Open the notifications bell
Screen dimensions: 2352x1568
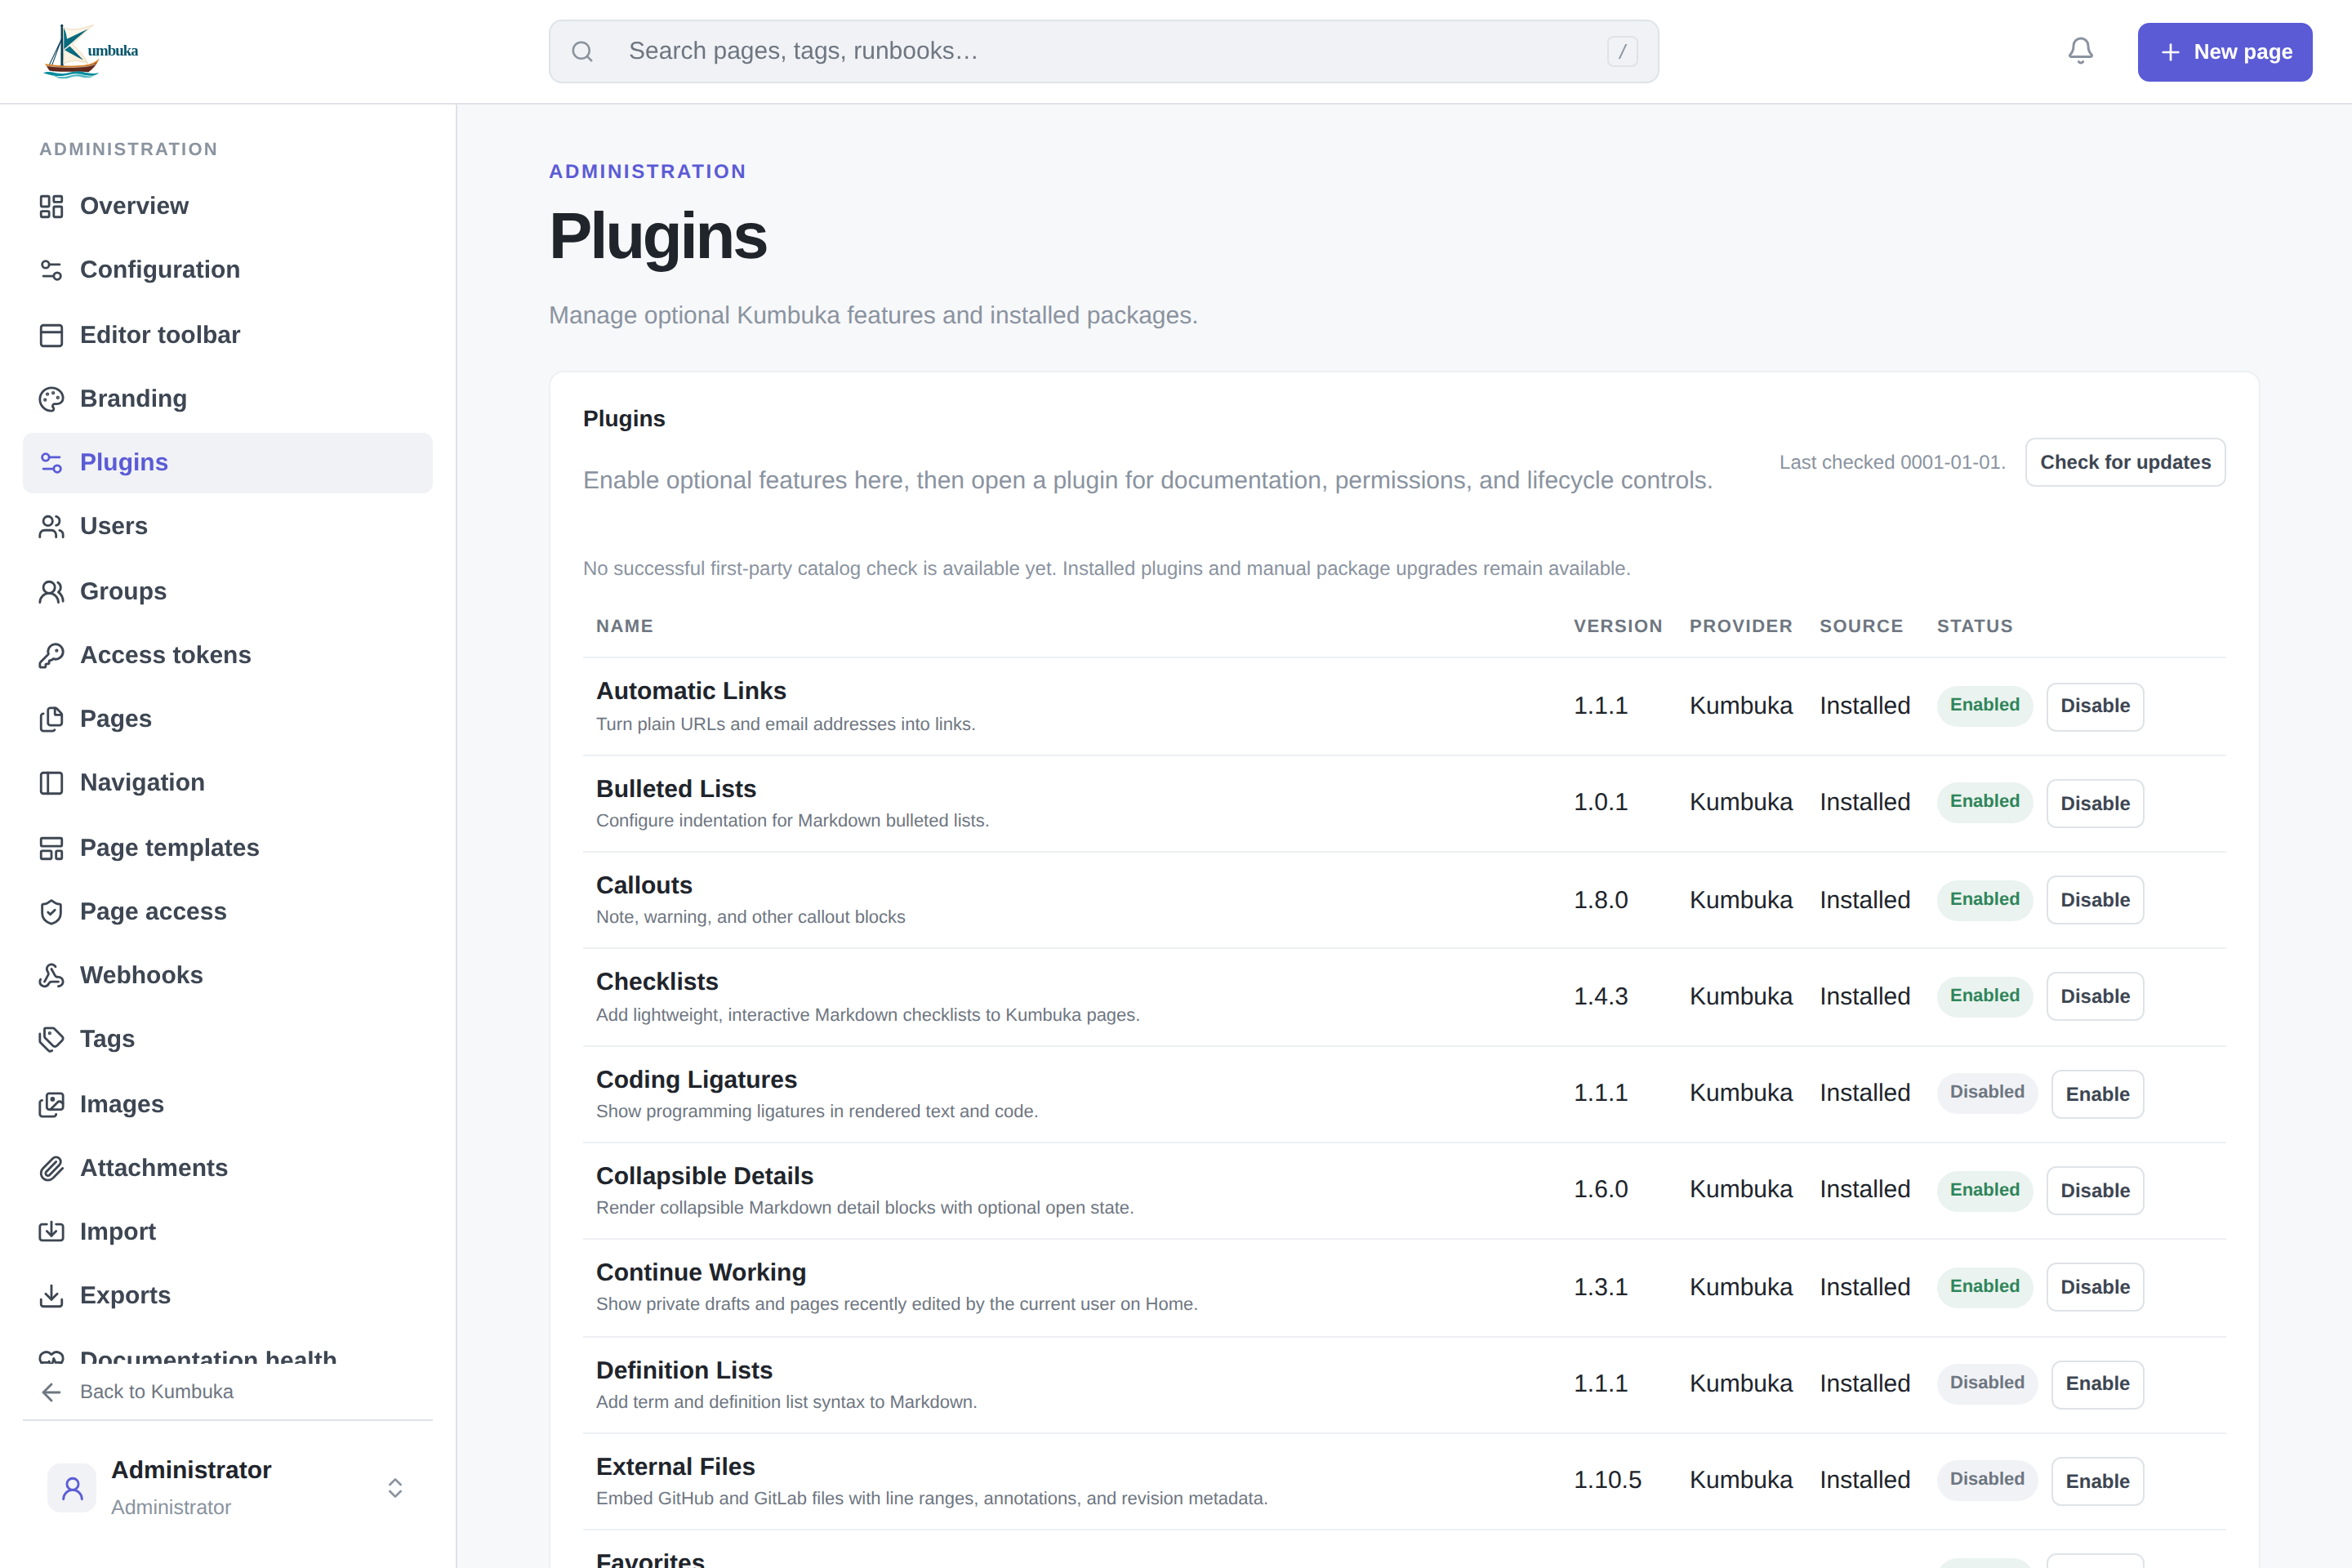[x=2080, y=51]
